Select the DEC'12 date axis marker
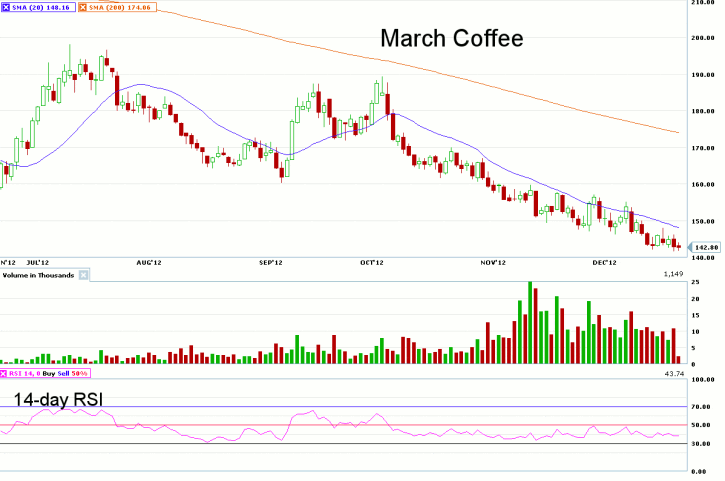The width and height of the screenshot is (725, 481). tap(602, 262)
